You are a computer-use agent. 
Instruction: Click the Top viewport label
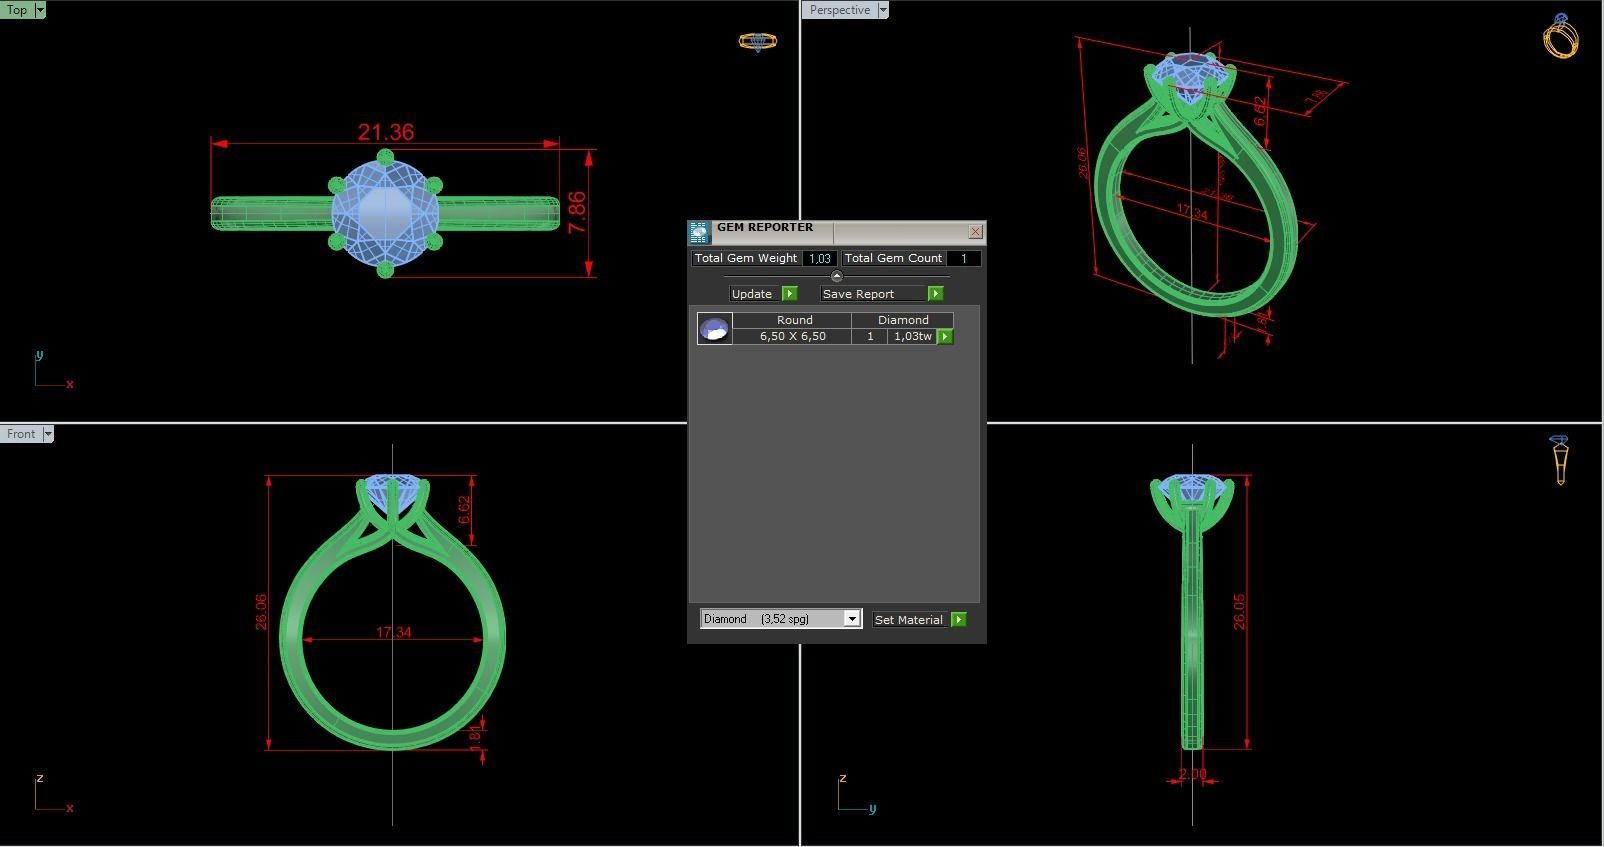(x=17, y=10)
